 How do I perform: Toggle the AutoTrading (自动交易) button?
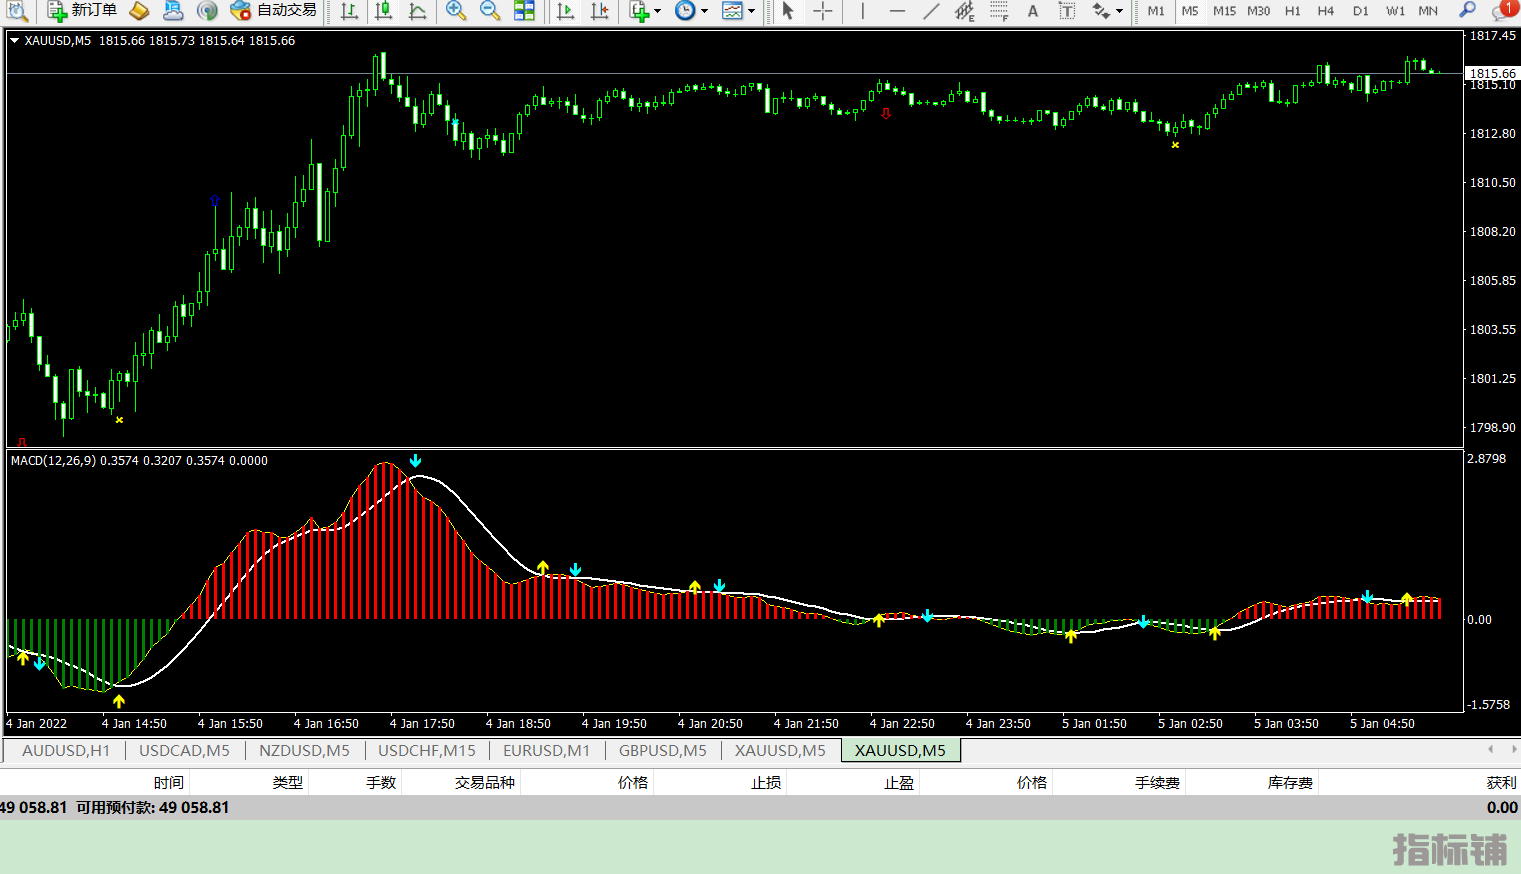[x=273, y=11]
